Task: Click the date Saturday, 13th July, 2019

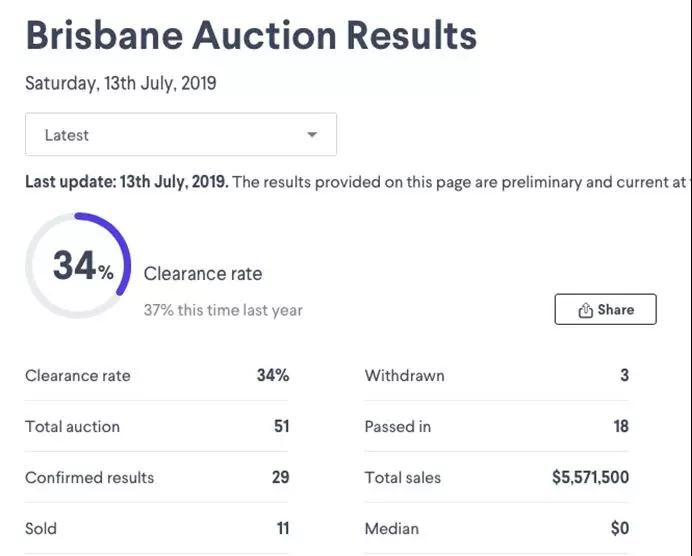Action: (x=120, y=83)
